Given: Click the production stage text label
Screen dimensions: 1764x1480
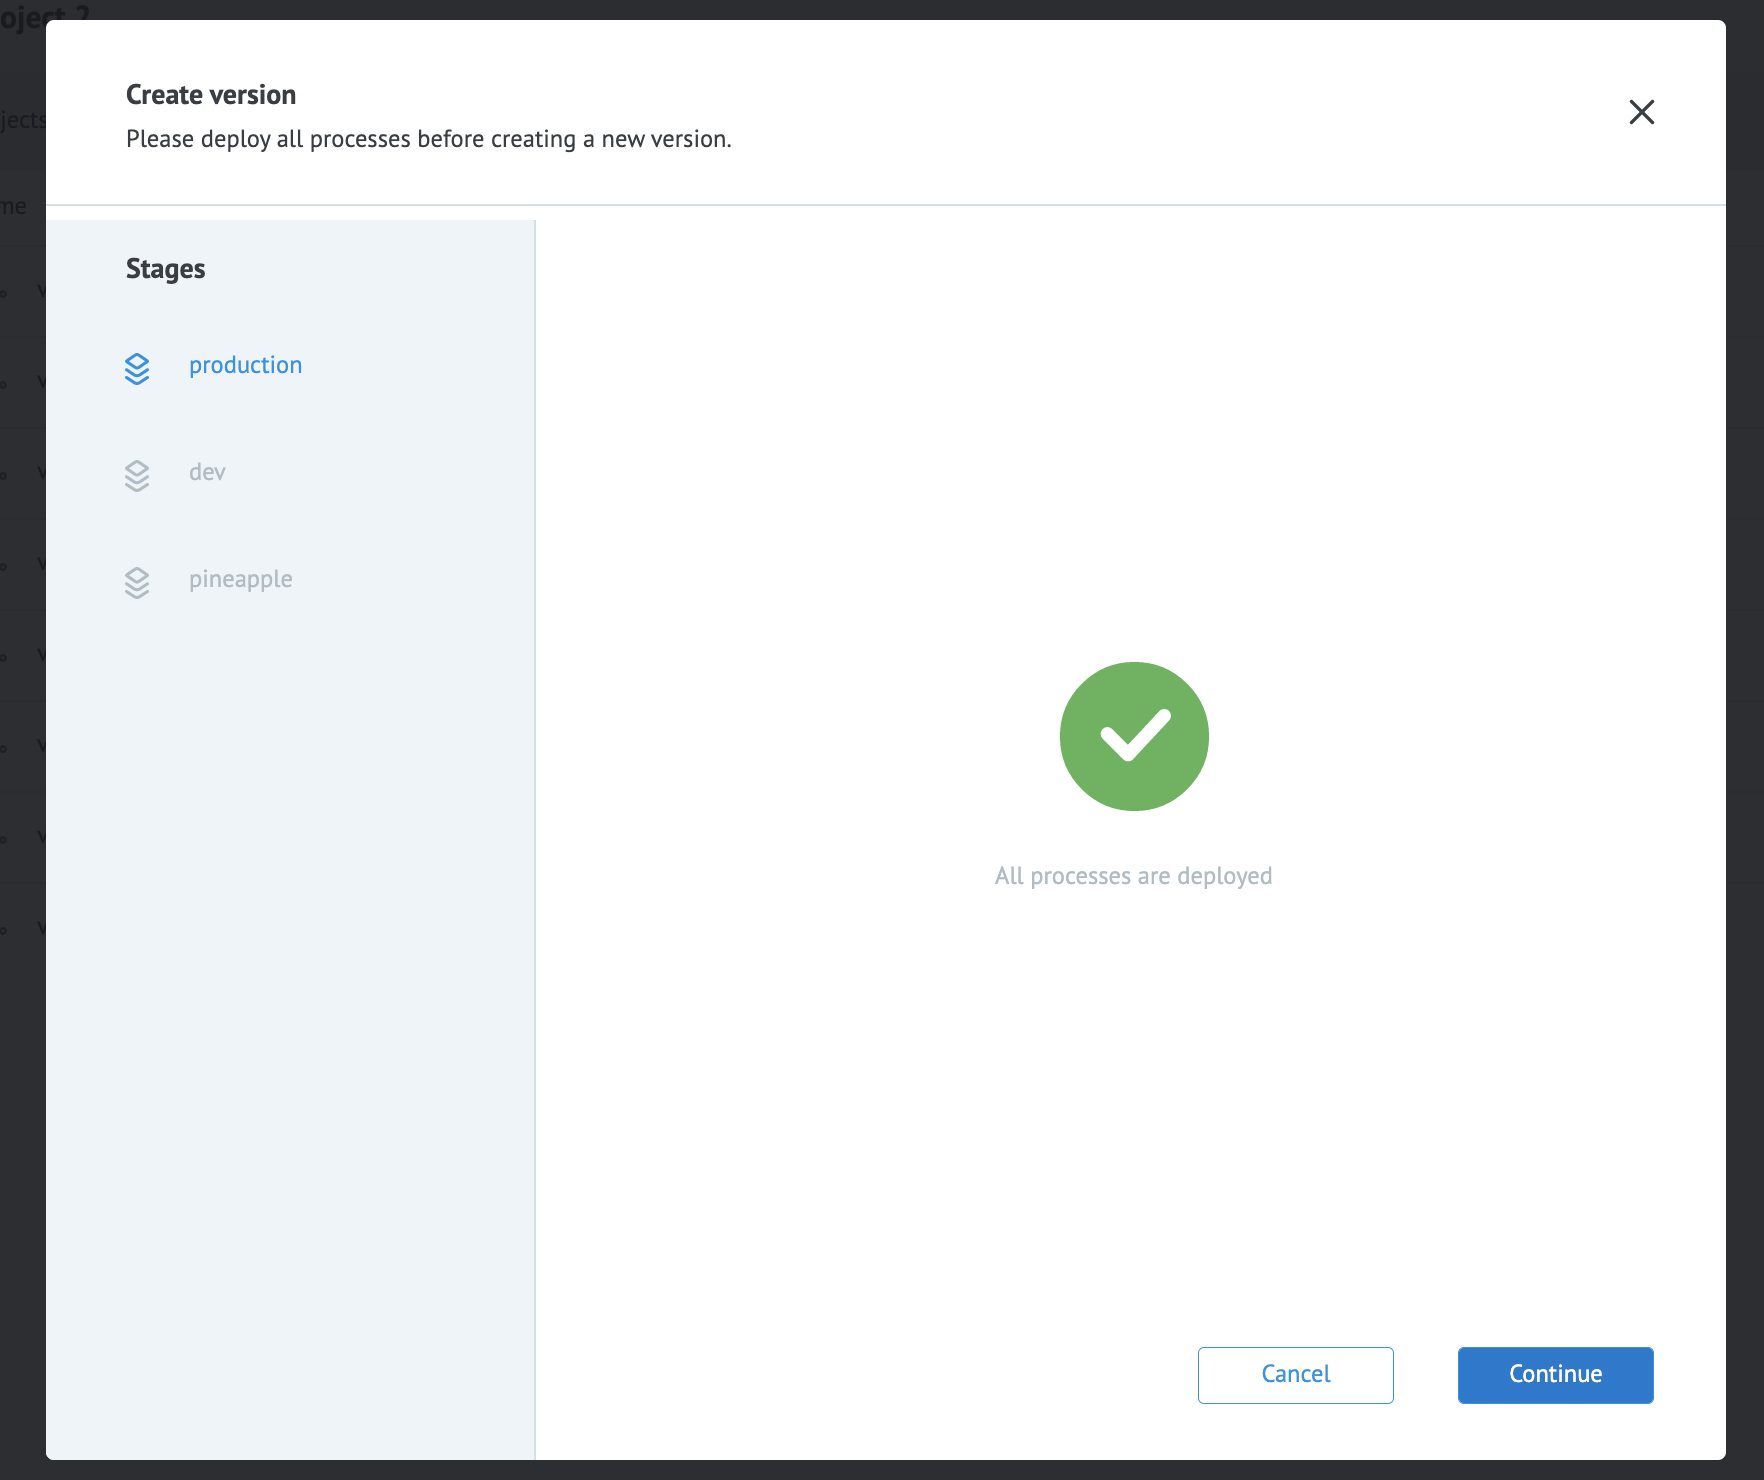Looking at the screenshot, I should (x=245, y=365).
